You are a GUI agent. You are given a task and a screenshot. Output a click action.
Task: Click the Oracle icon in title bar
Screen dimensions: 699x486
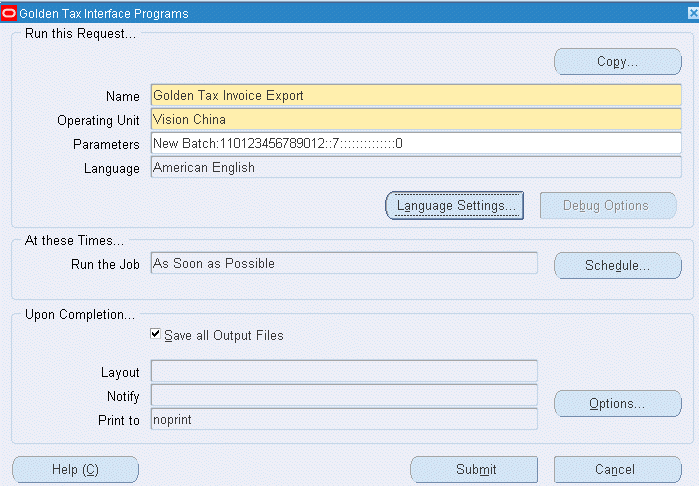click(9, 13)
